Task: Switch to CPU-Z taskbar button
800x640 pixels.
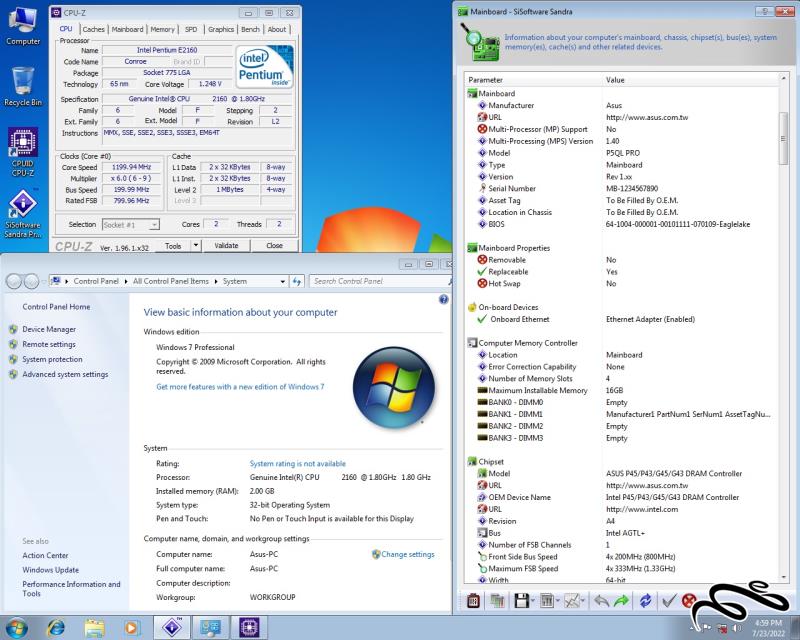Action: [x=249, y=627]
